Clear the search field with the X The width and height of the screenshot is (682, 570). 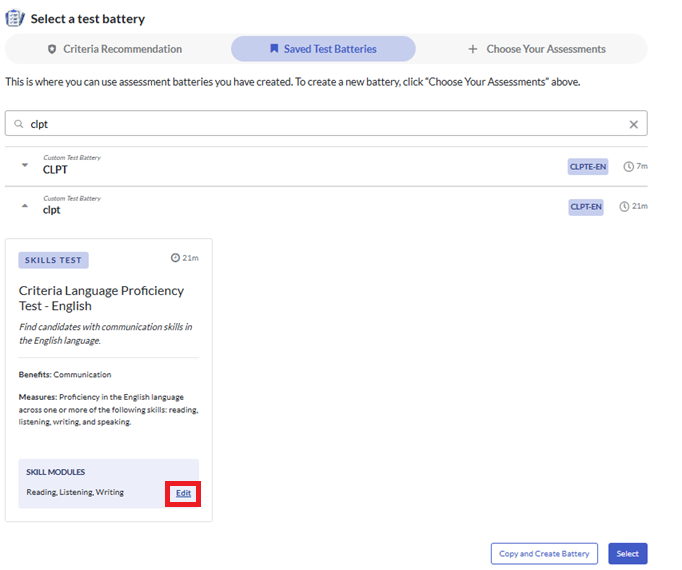coord(633,124)
